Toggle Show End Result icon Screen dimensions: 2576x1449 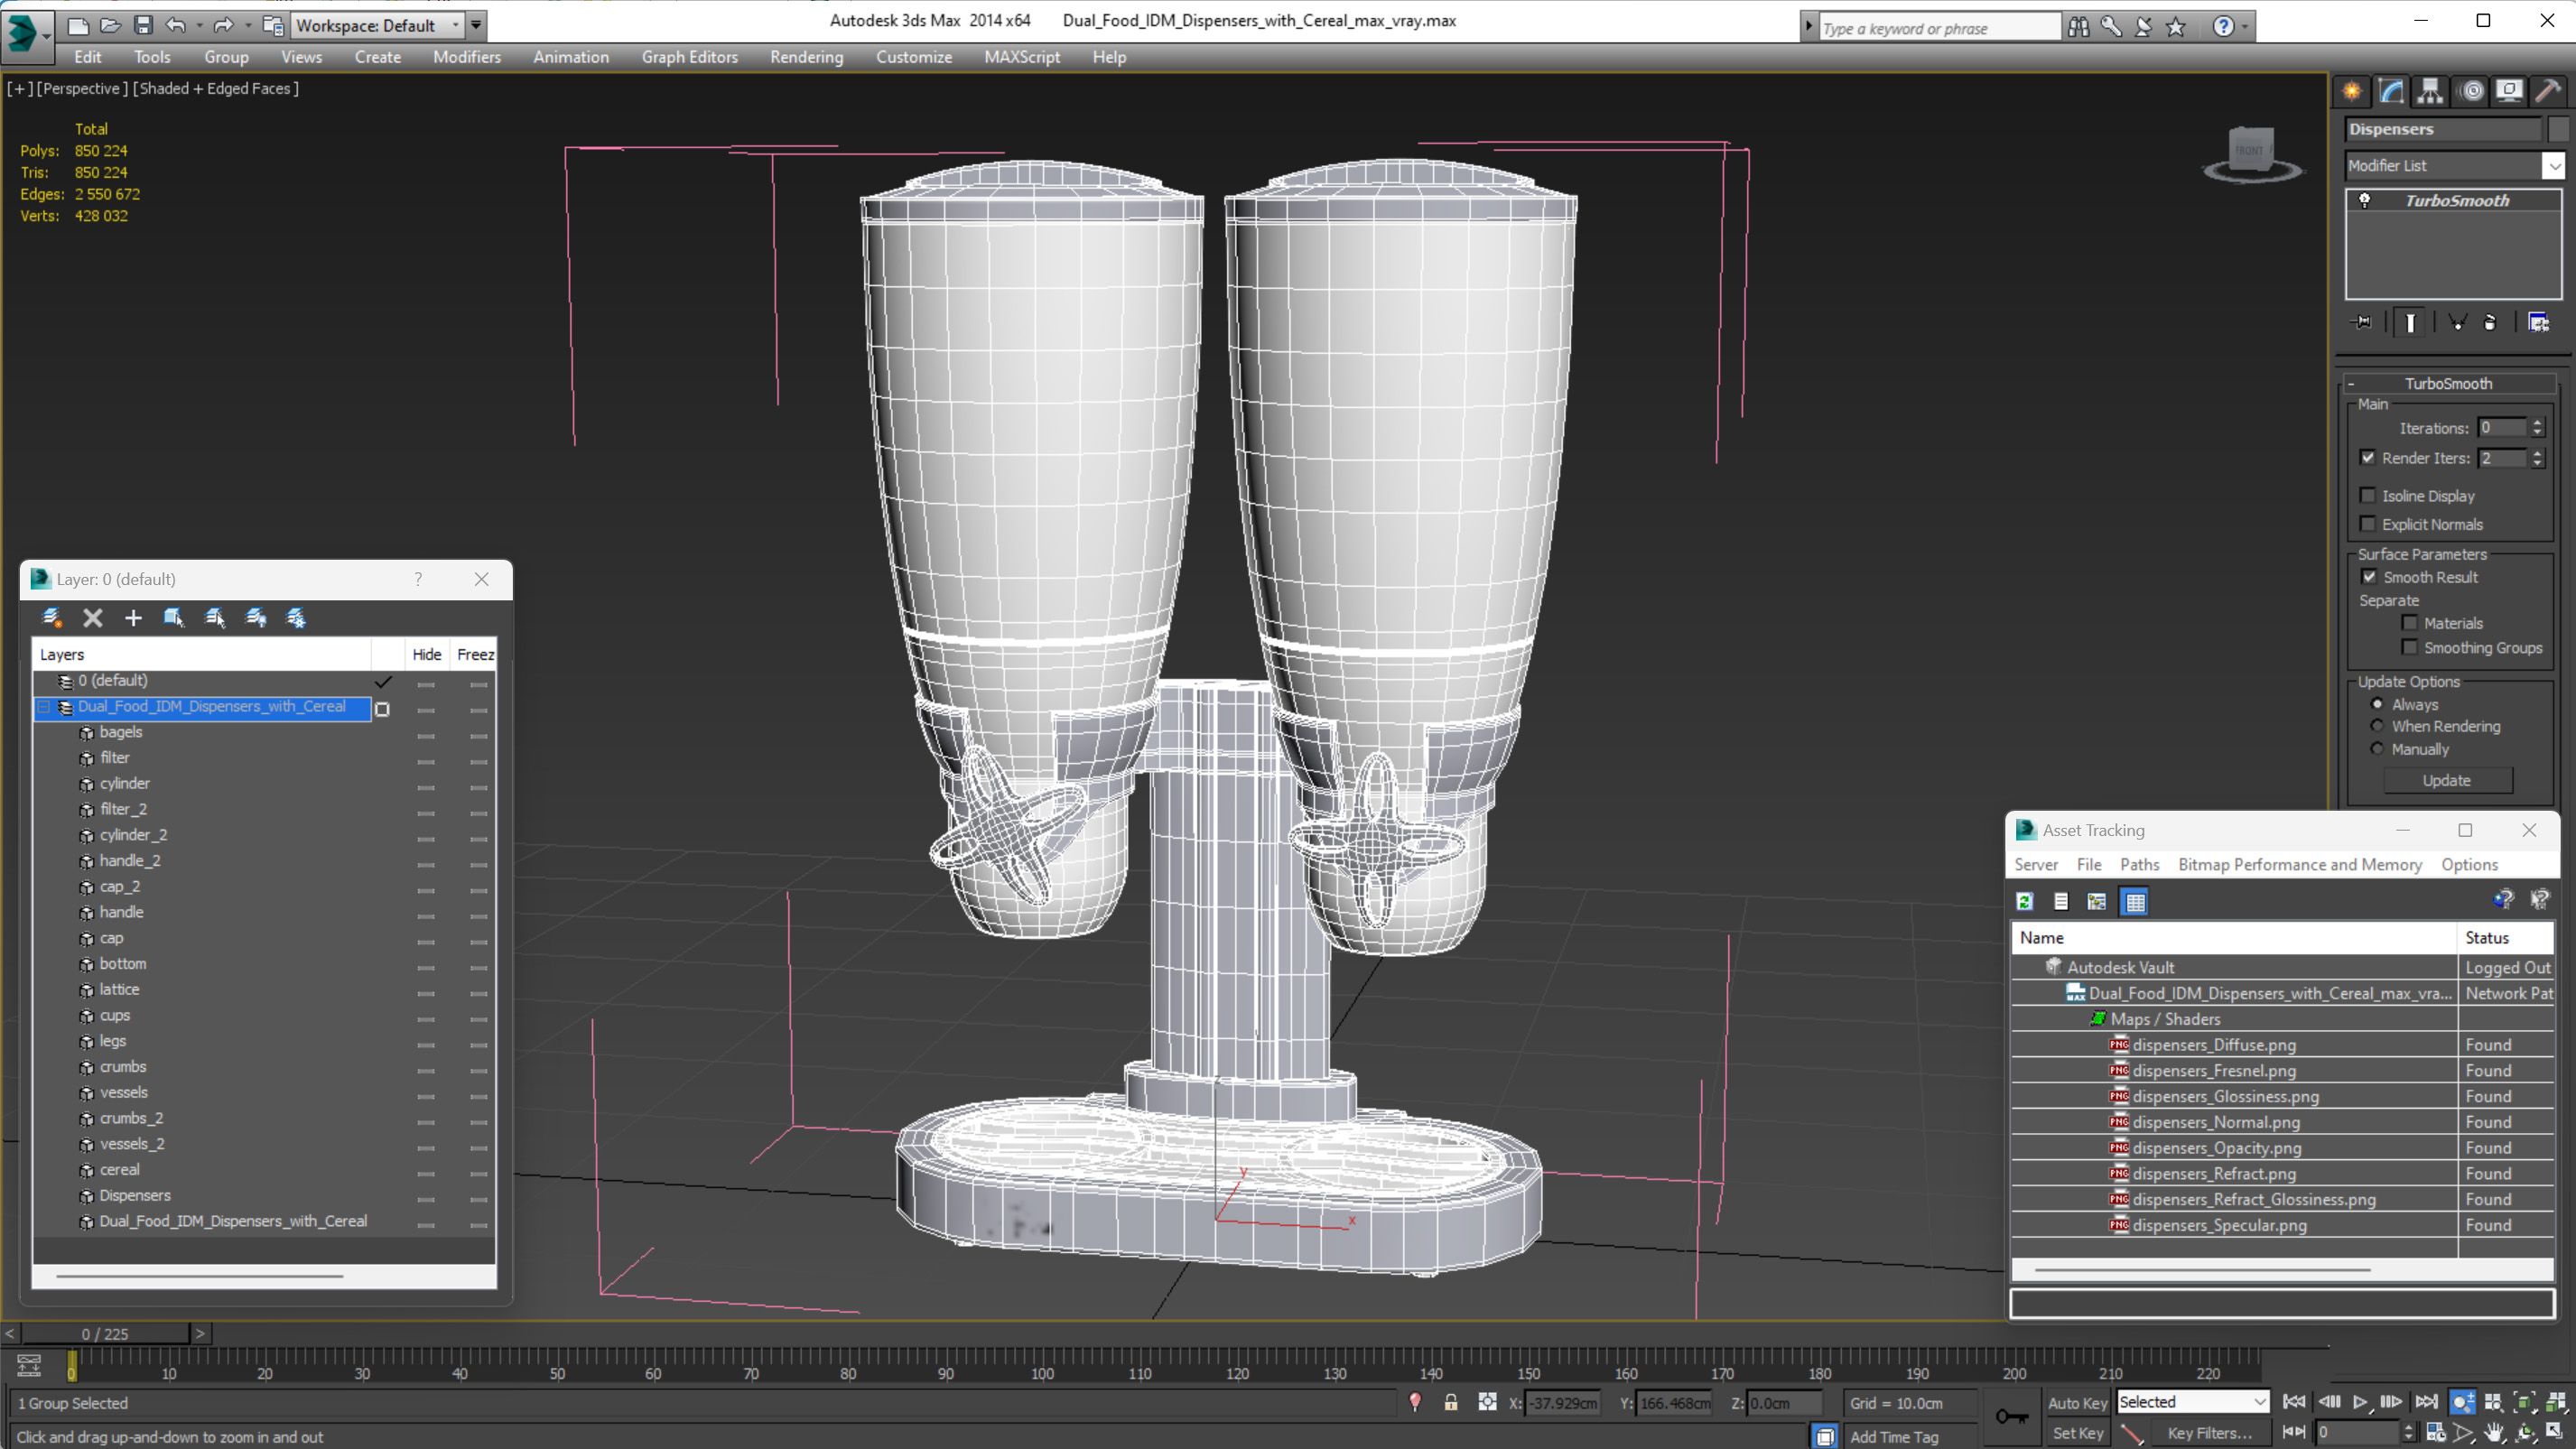[x=2410, y=322]
